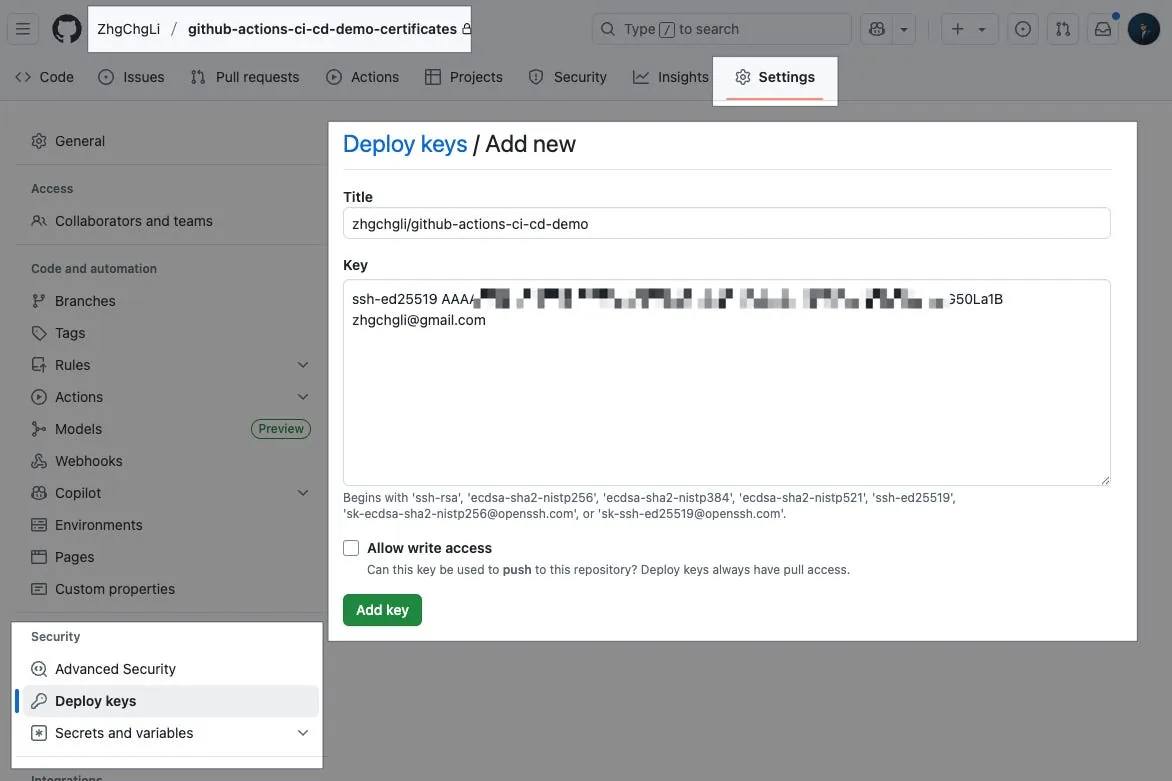Viewport: 1172px width, 781px height.
Task: Switch to the Actions repository tab
Action: [362, 77]
